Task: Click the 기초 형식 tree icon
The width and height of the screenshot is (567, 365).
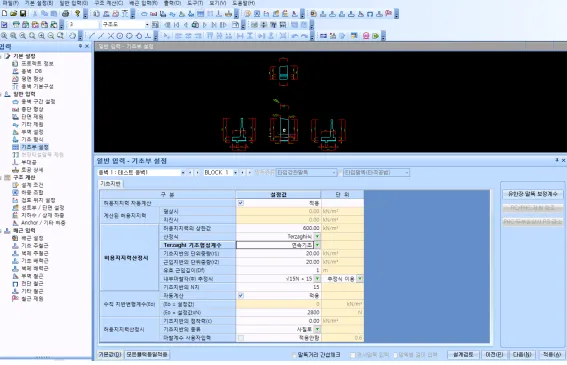Action: pyautogui.click(x=15, y=140)
